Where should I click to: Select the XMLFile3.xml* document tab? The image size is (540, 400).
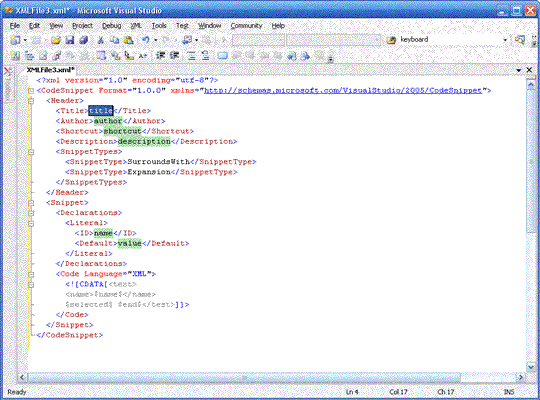point(51,70)
